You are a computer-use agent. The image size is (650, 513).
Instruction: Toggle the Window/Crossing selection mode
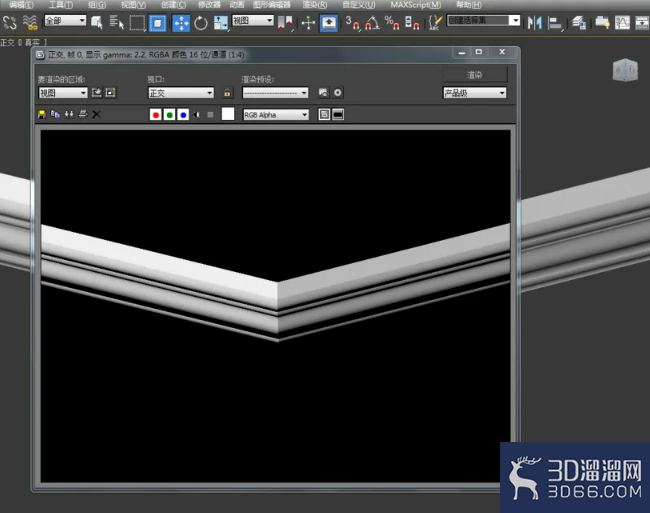tap(158, 23)
